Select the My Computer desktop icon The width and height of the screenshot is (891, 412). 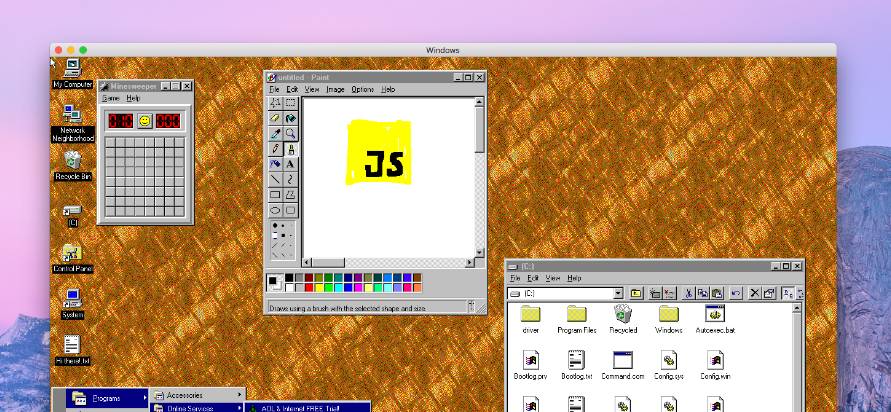point(72,73)
